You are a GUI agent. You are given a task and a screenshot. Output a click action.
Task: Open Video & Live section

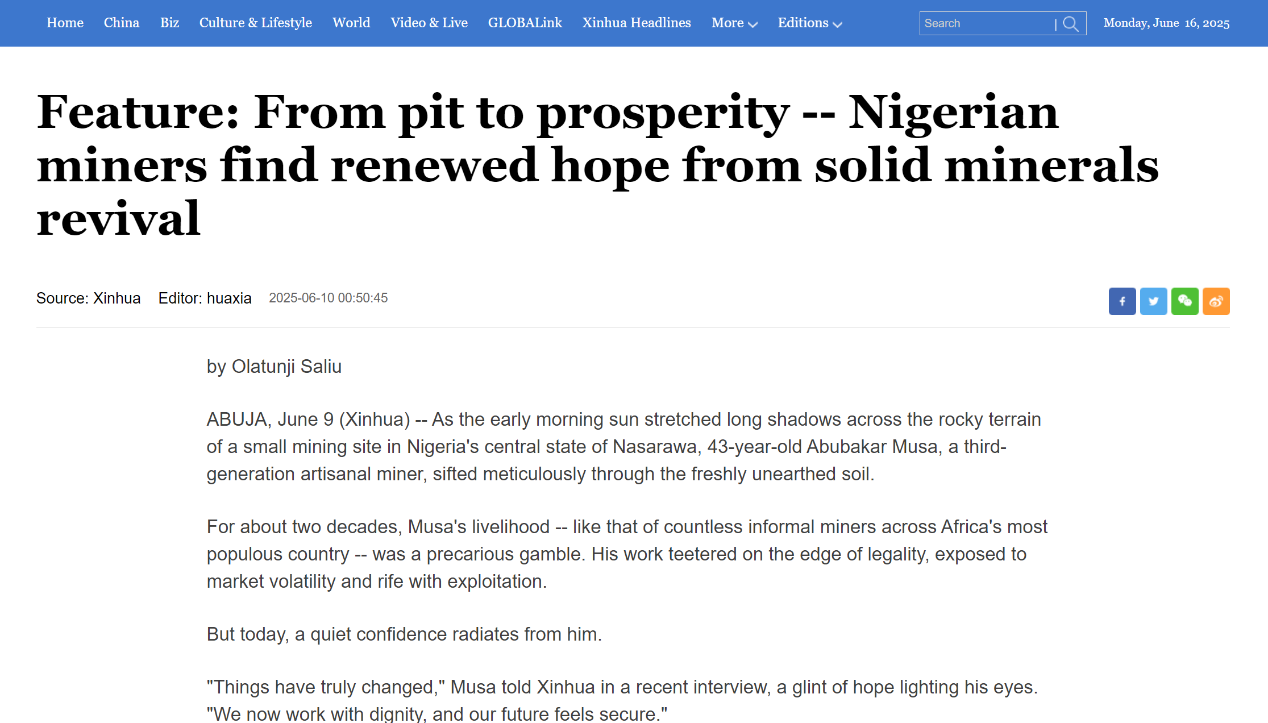[429, 23]
